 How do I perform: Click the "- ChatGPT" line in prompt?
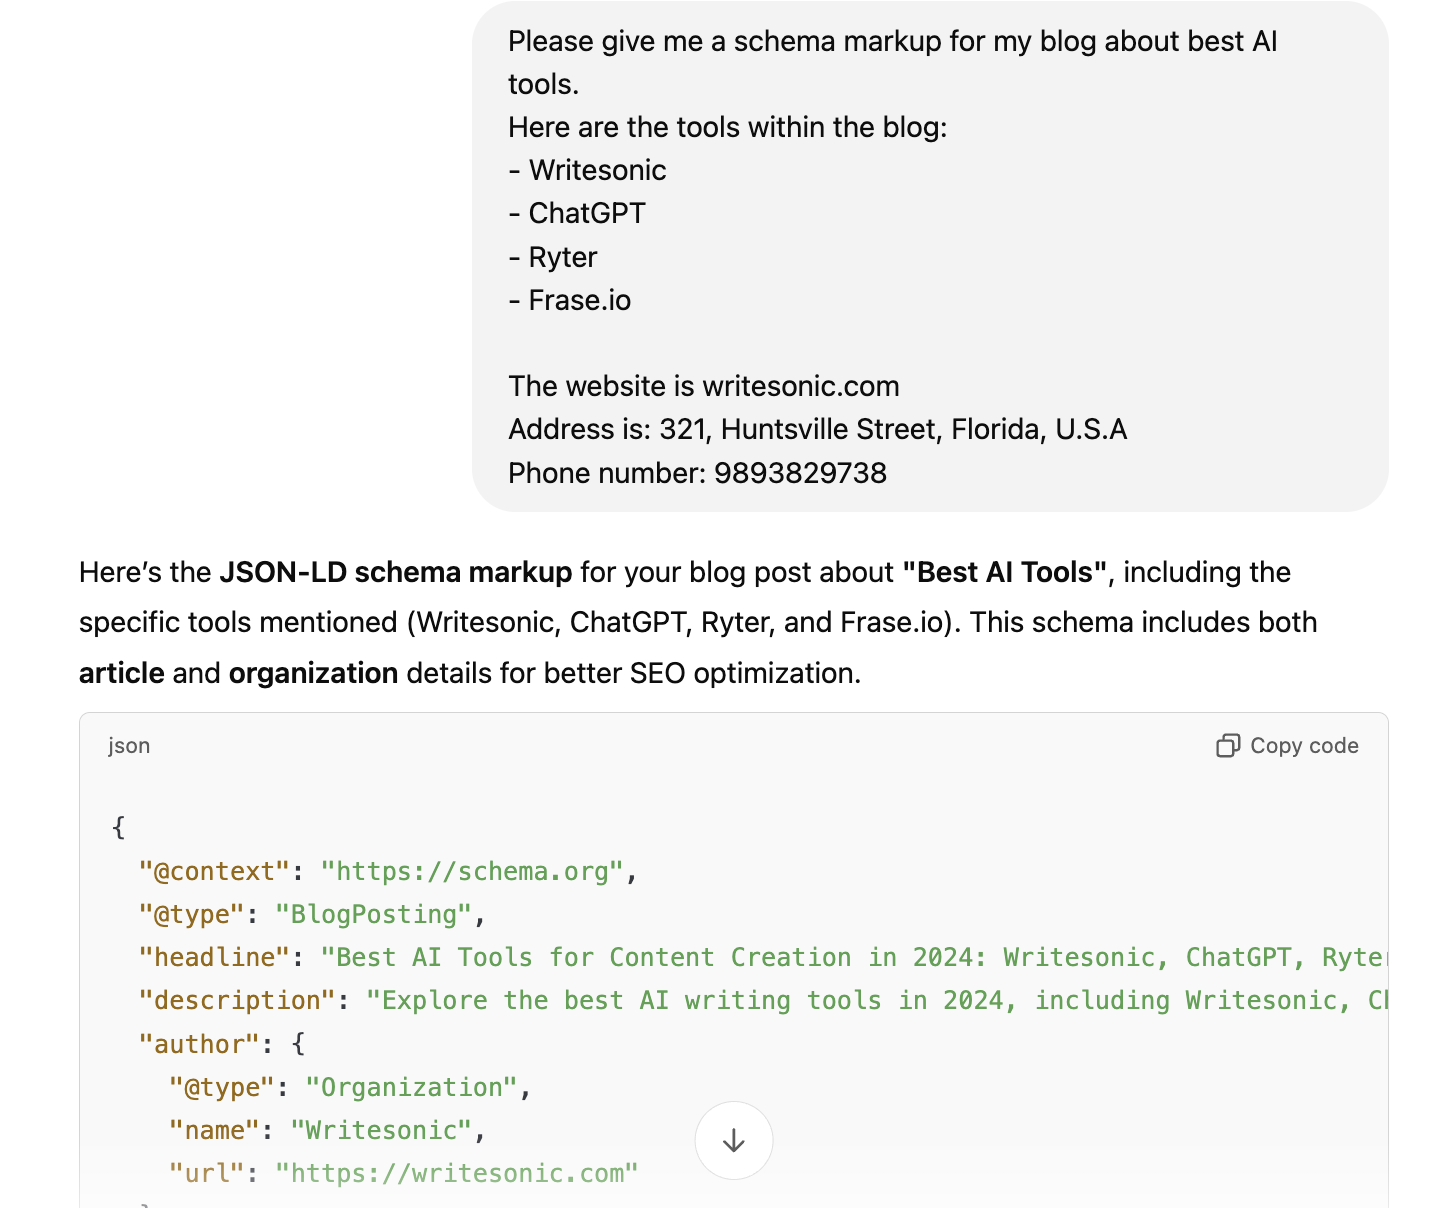(x=577, y=213)
